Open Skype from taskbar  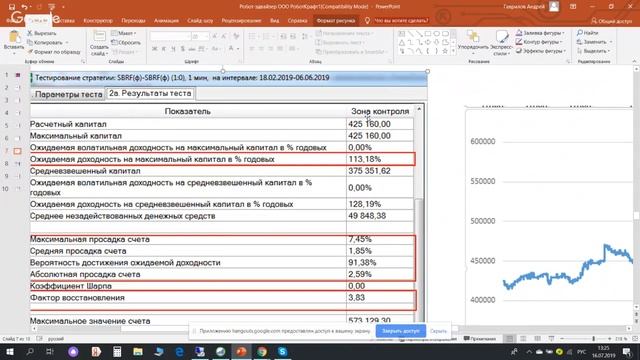click(x=282, y=351)
